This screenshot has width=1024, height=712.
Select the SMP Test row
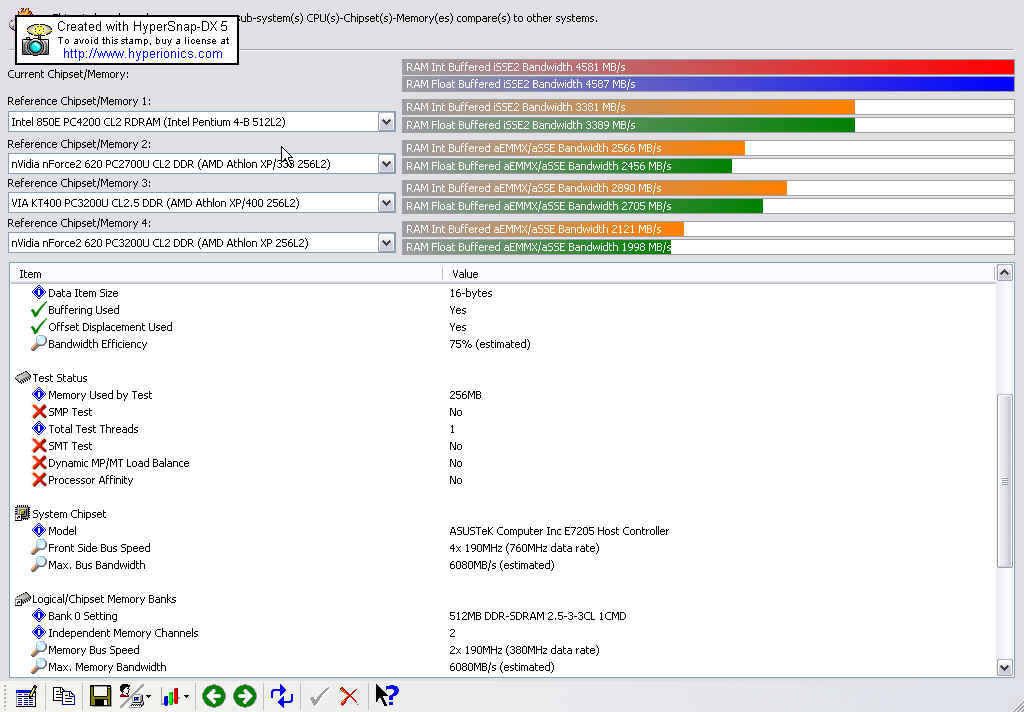pos(503,412)
